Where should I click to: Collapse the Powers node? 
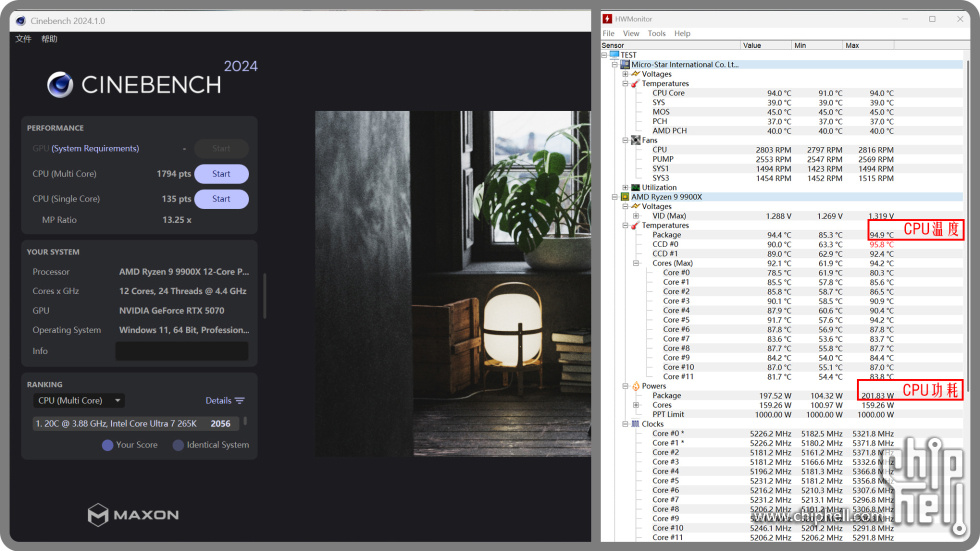tap(625, 386)
